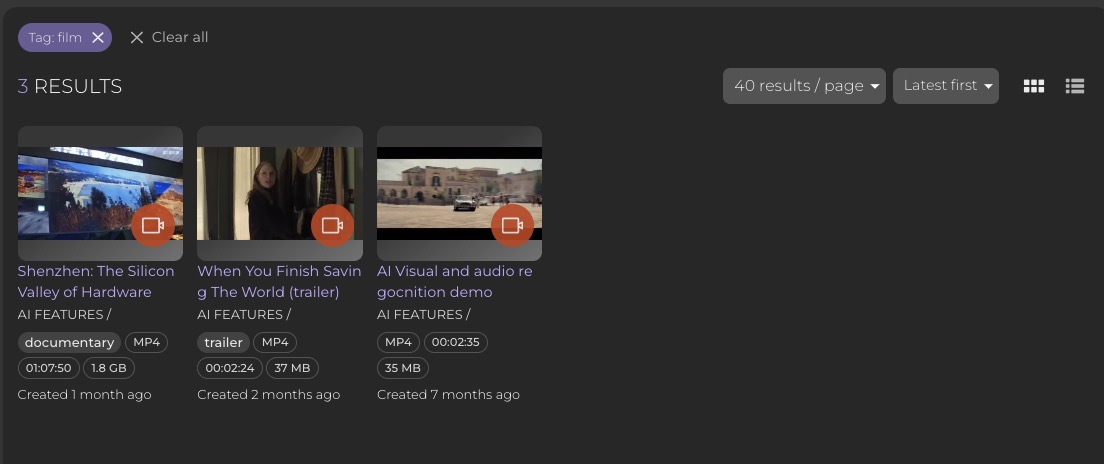This screenshot has width=1104, height=464.
Task: Switch to grid view layout
Action: 1034,87
